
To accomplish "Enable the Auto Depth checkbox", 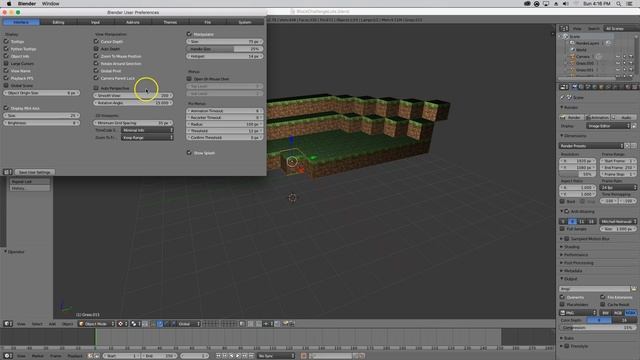I will [x=96, y=49].
